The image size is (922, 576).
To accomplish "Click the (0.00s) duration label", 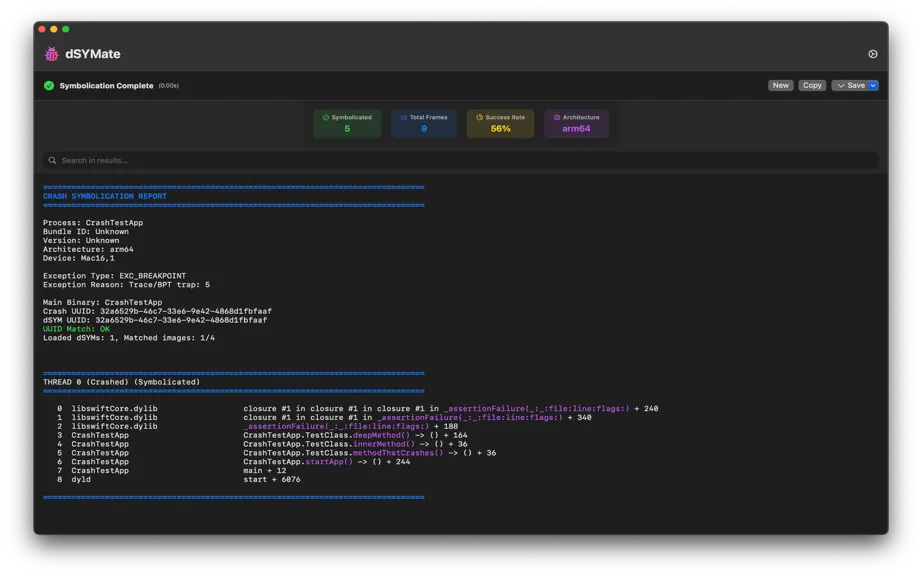I will tap(169, 86).
